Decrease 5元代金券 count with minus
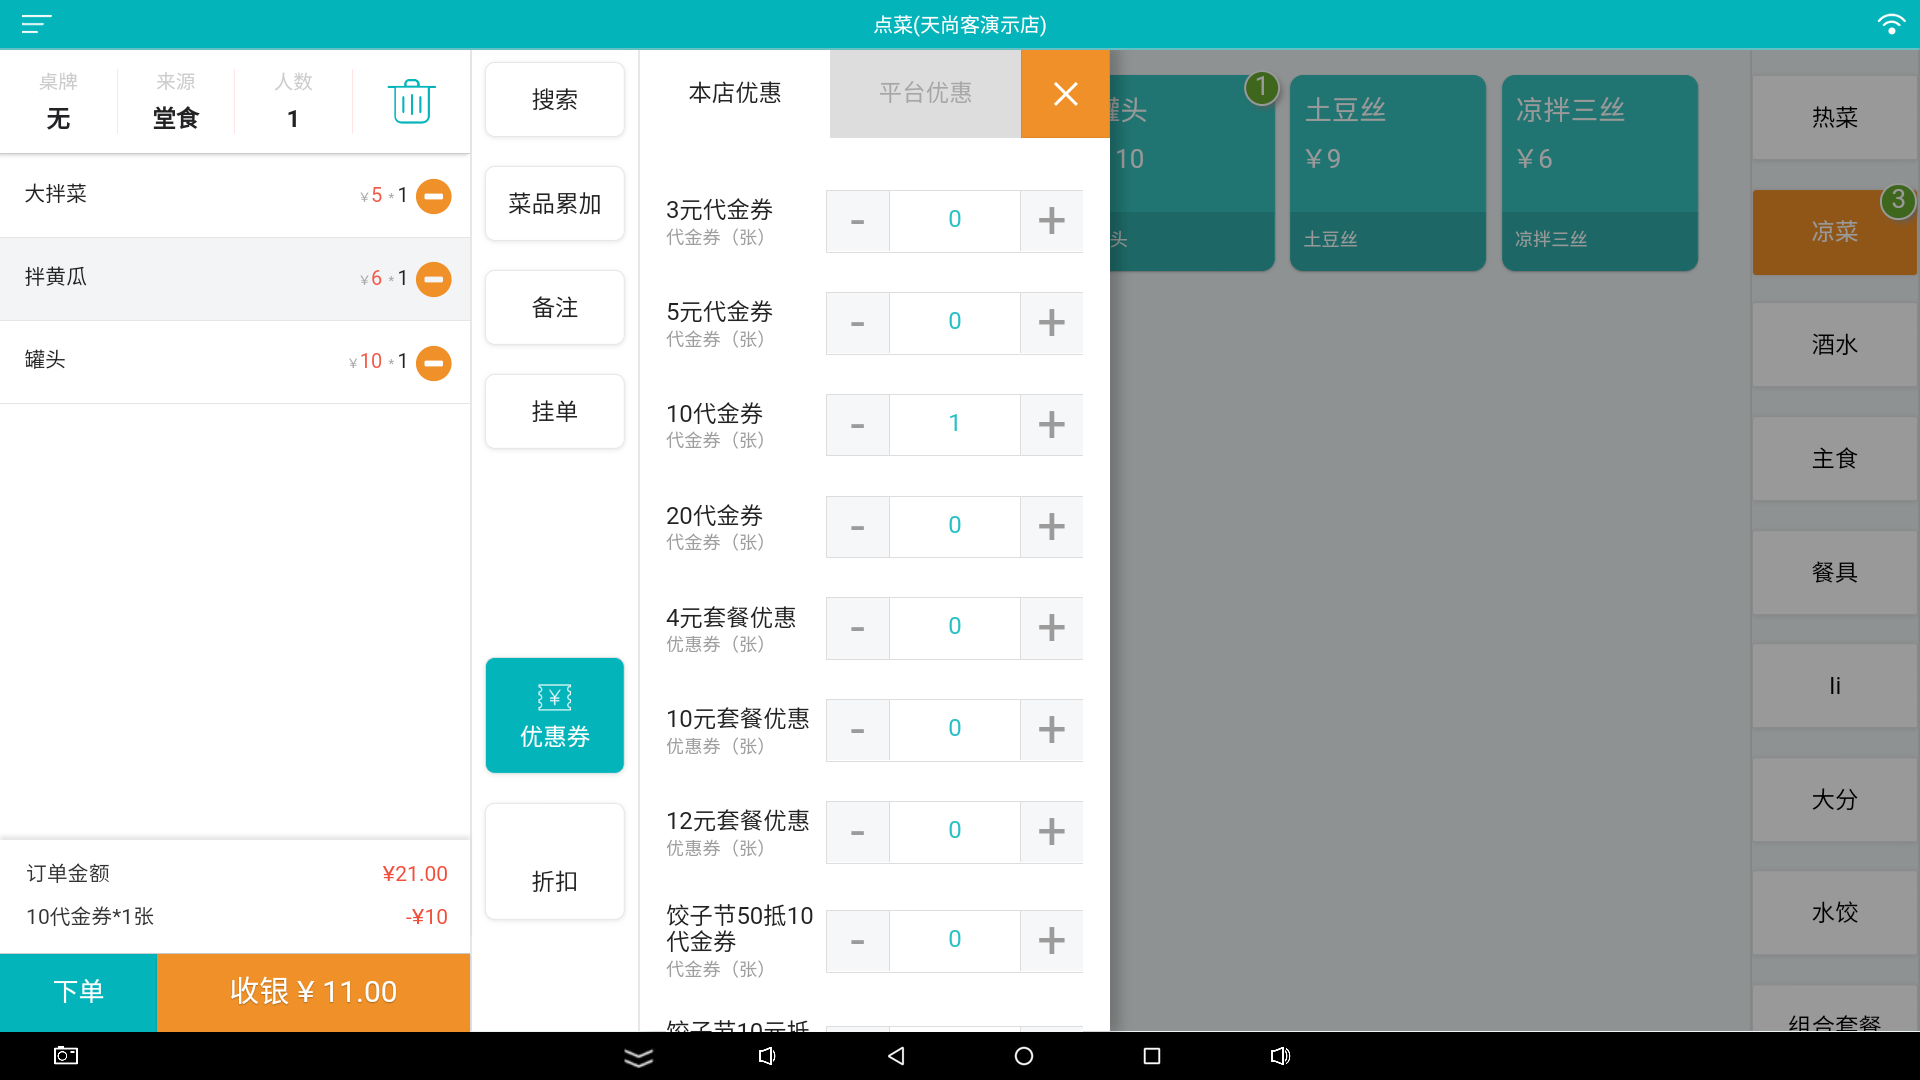Image resolution: width=1920 pixels, height=1080 pixels. coord(857,323)
